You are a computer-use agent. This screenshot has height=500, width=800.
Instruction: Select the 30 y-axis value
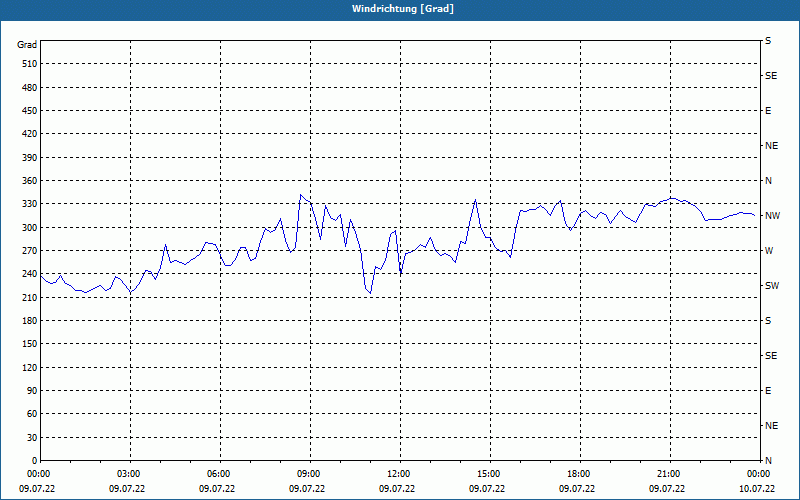pyautogui.click(x=32, y=438)
